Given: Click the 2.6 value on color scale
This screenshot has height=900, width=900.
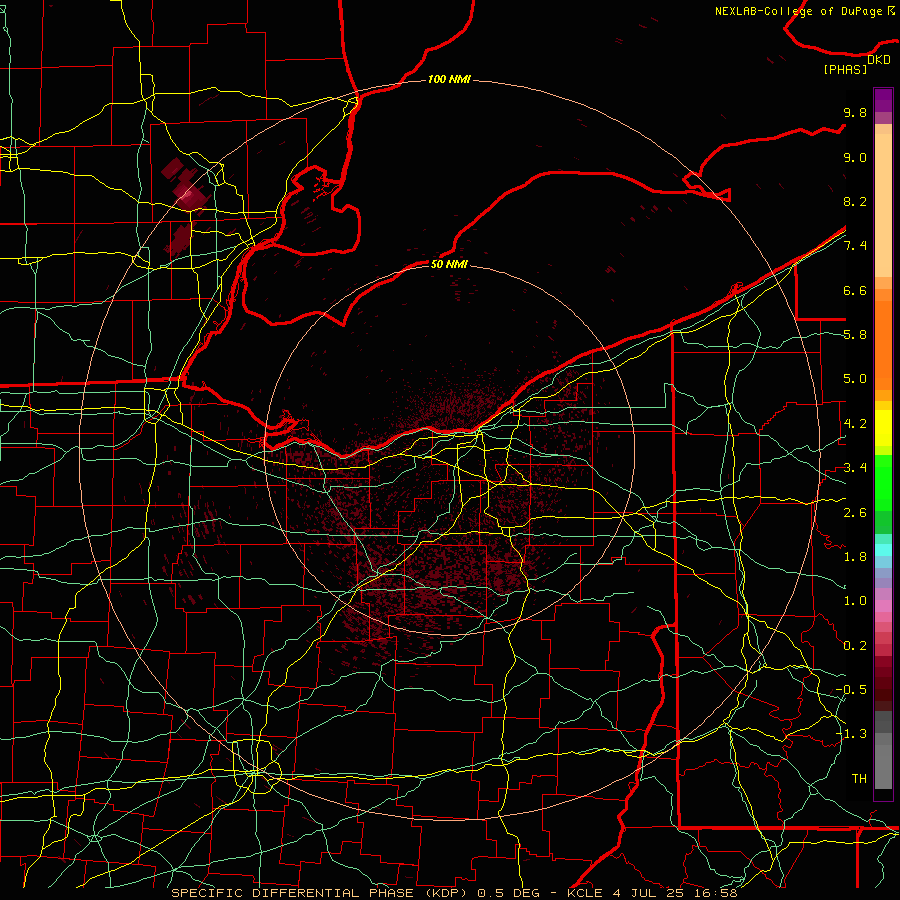Looking at the screenshot, I should tap(855, 513).
